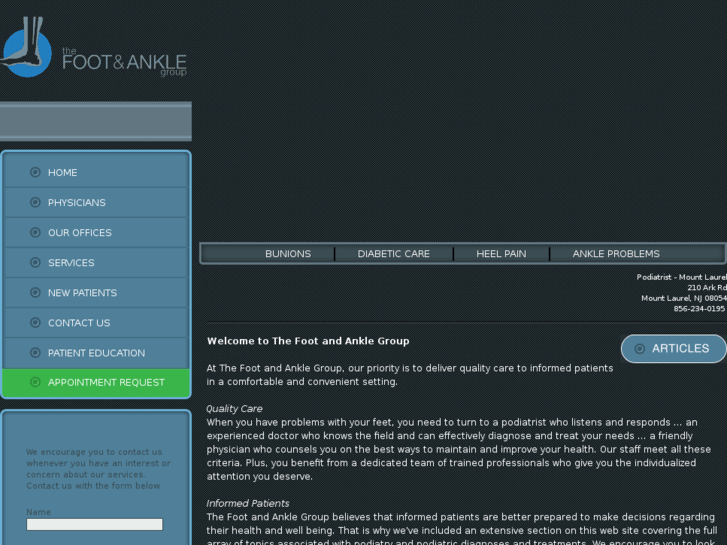This screenshot has width=727, height=545.
Task: Click the bullet icon beside PATIENT EDUCATION
Action: point(35,353)
